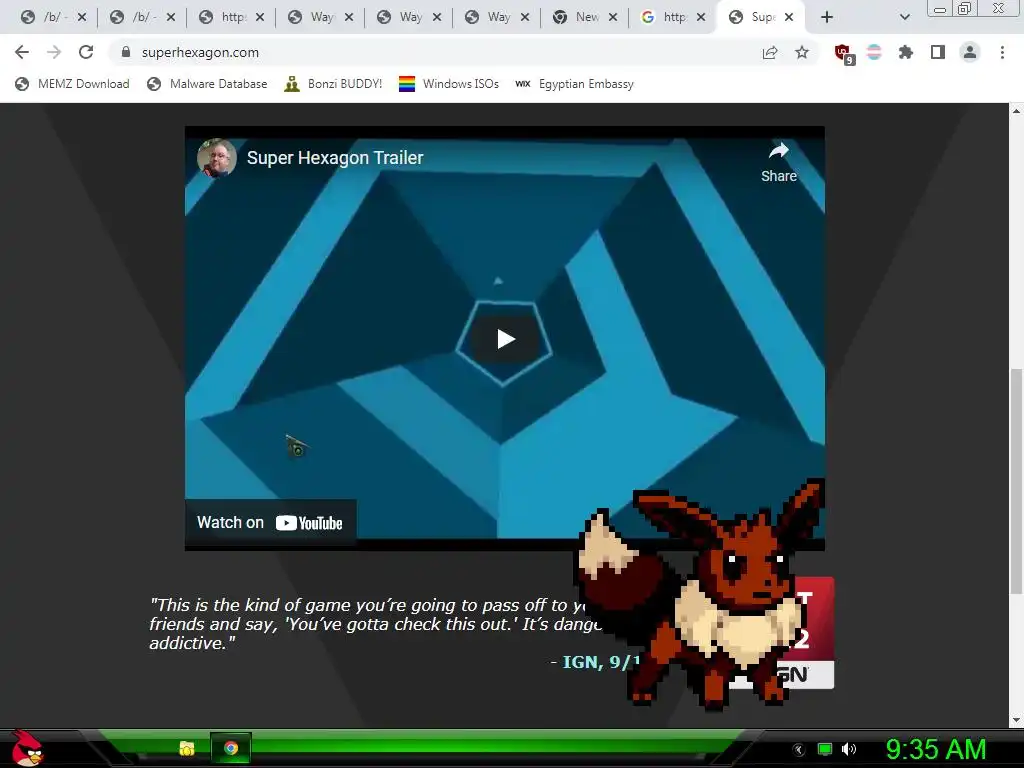
Task: Open the striped flag extension icon
Action: pos(874,52)
